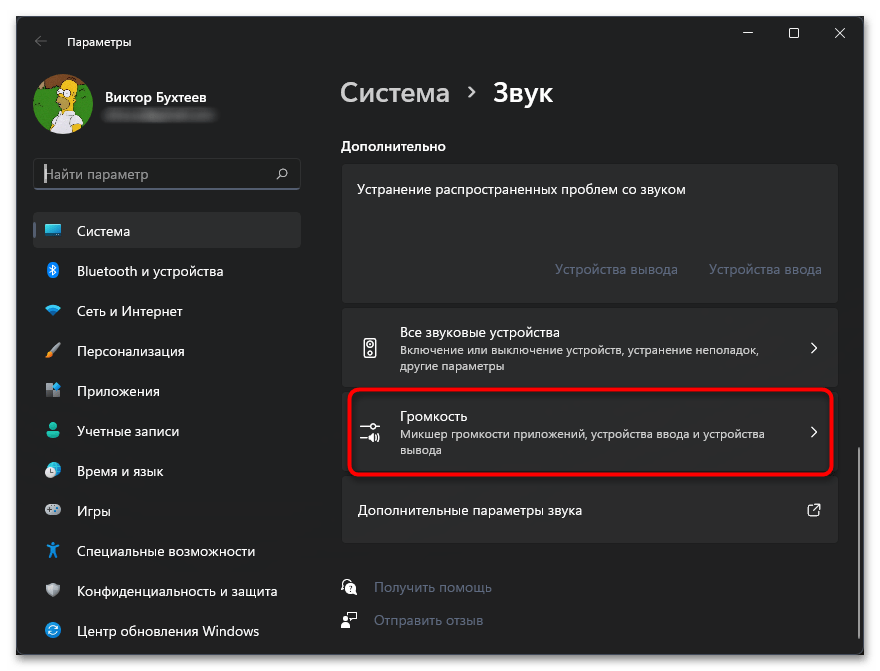Open Специальные возможности settings
This screenshot has width=880, height=671.
(x=165, y=551)
